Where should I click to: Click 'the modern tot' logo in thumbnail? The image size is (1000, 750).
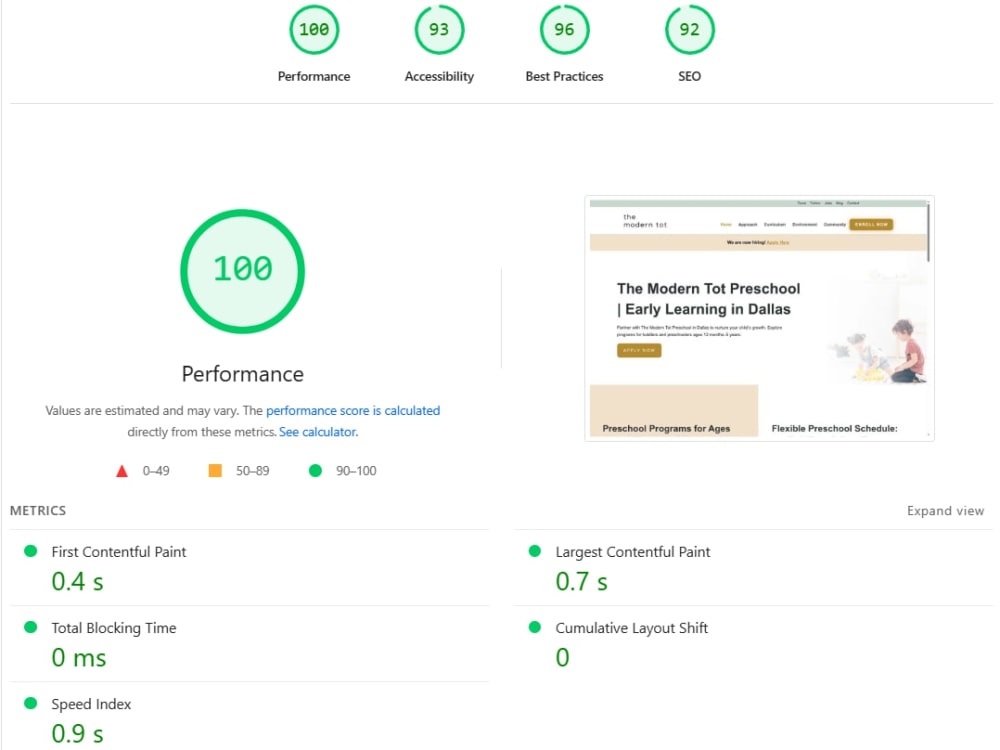coord(644,221)
